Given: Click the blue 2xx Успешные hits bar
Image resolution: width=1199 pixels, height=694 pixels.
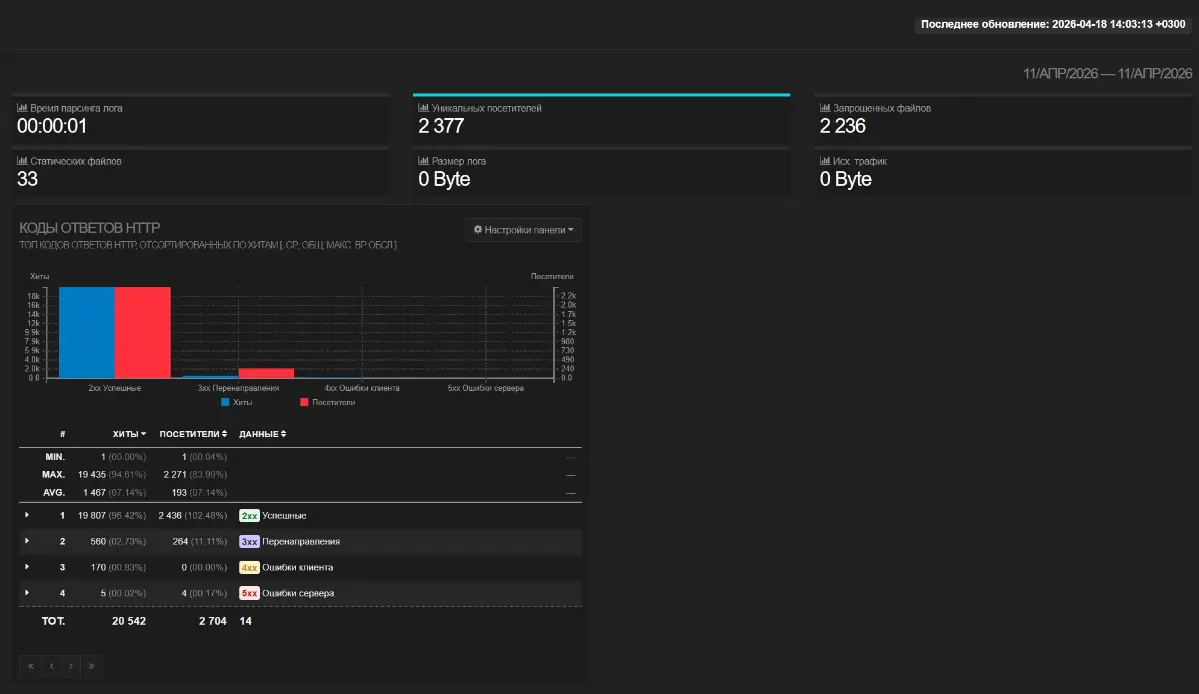Looking at the screenshot, I should pos(86,332).
